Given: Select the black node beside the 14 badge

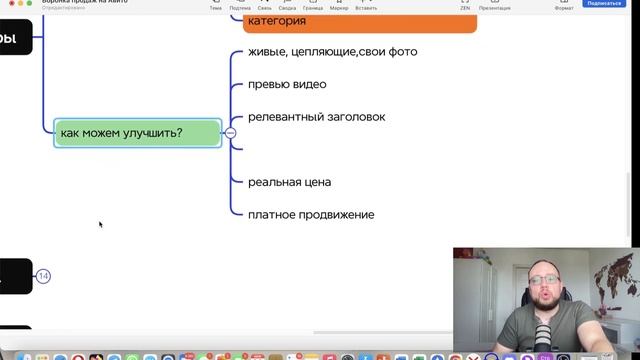Looking at the screenshot, I should 16,276.
